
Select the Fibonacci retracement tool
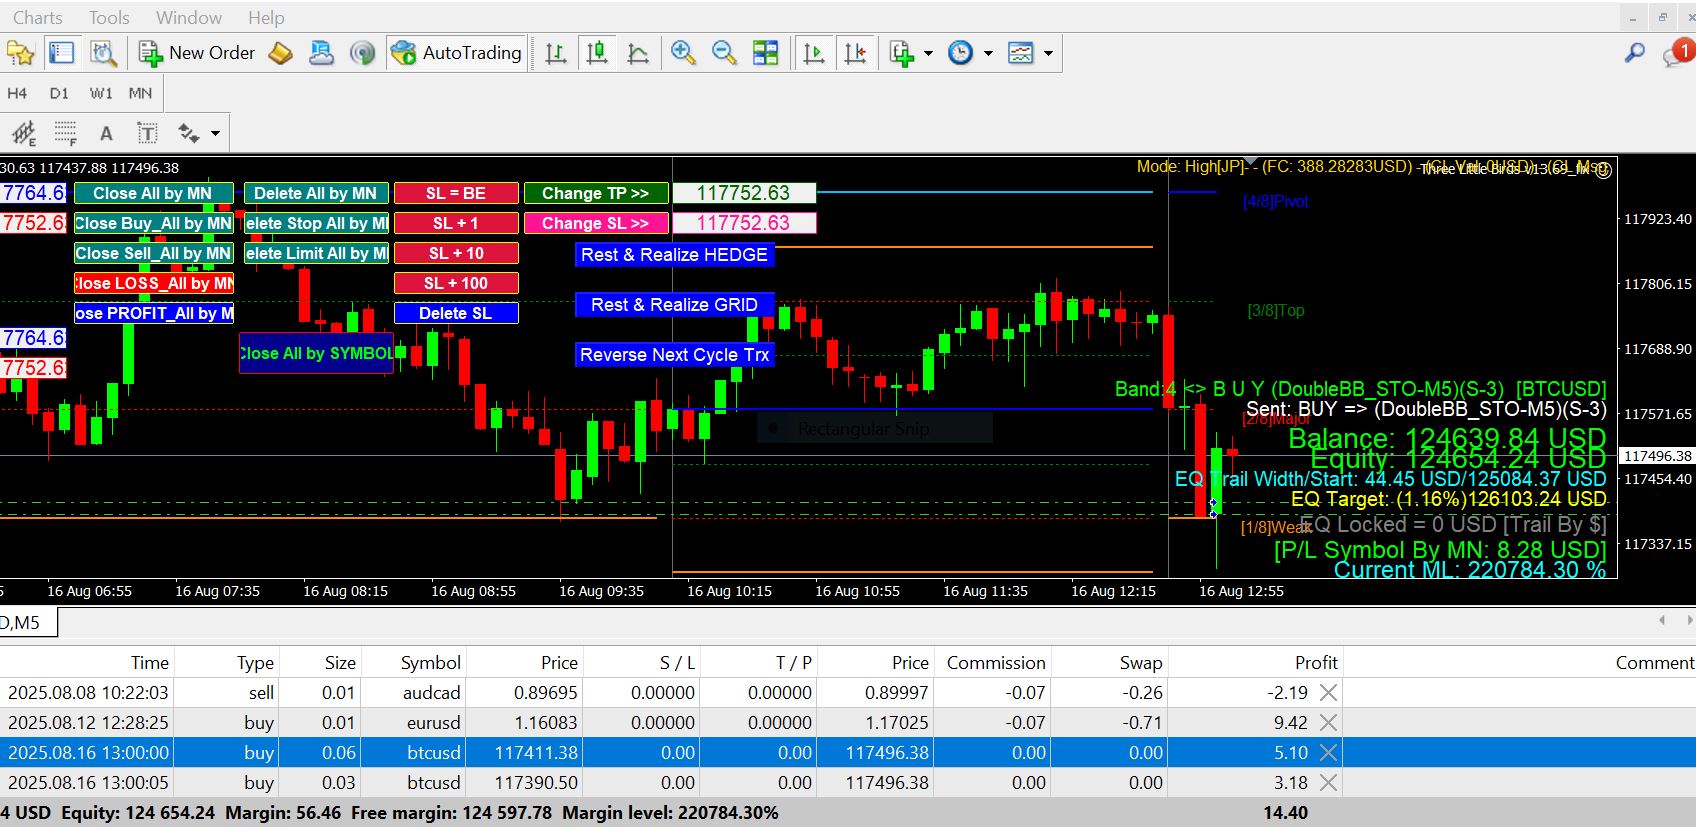tap(66, 133)
